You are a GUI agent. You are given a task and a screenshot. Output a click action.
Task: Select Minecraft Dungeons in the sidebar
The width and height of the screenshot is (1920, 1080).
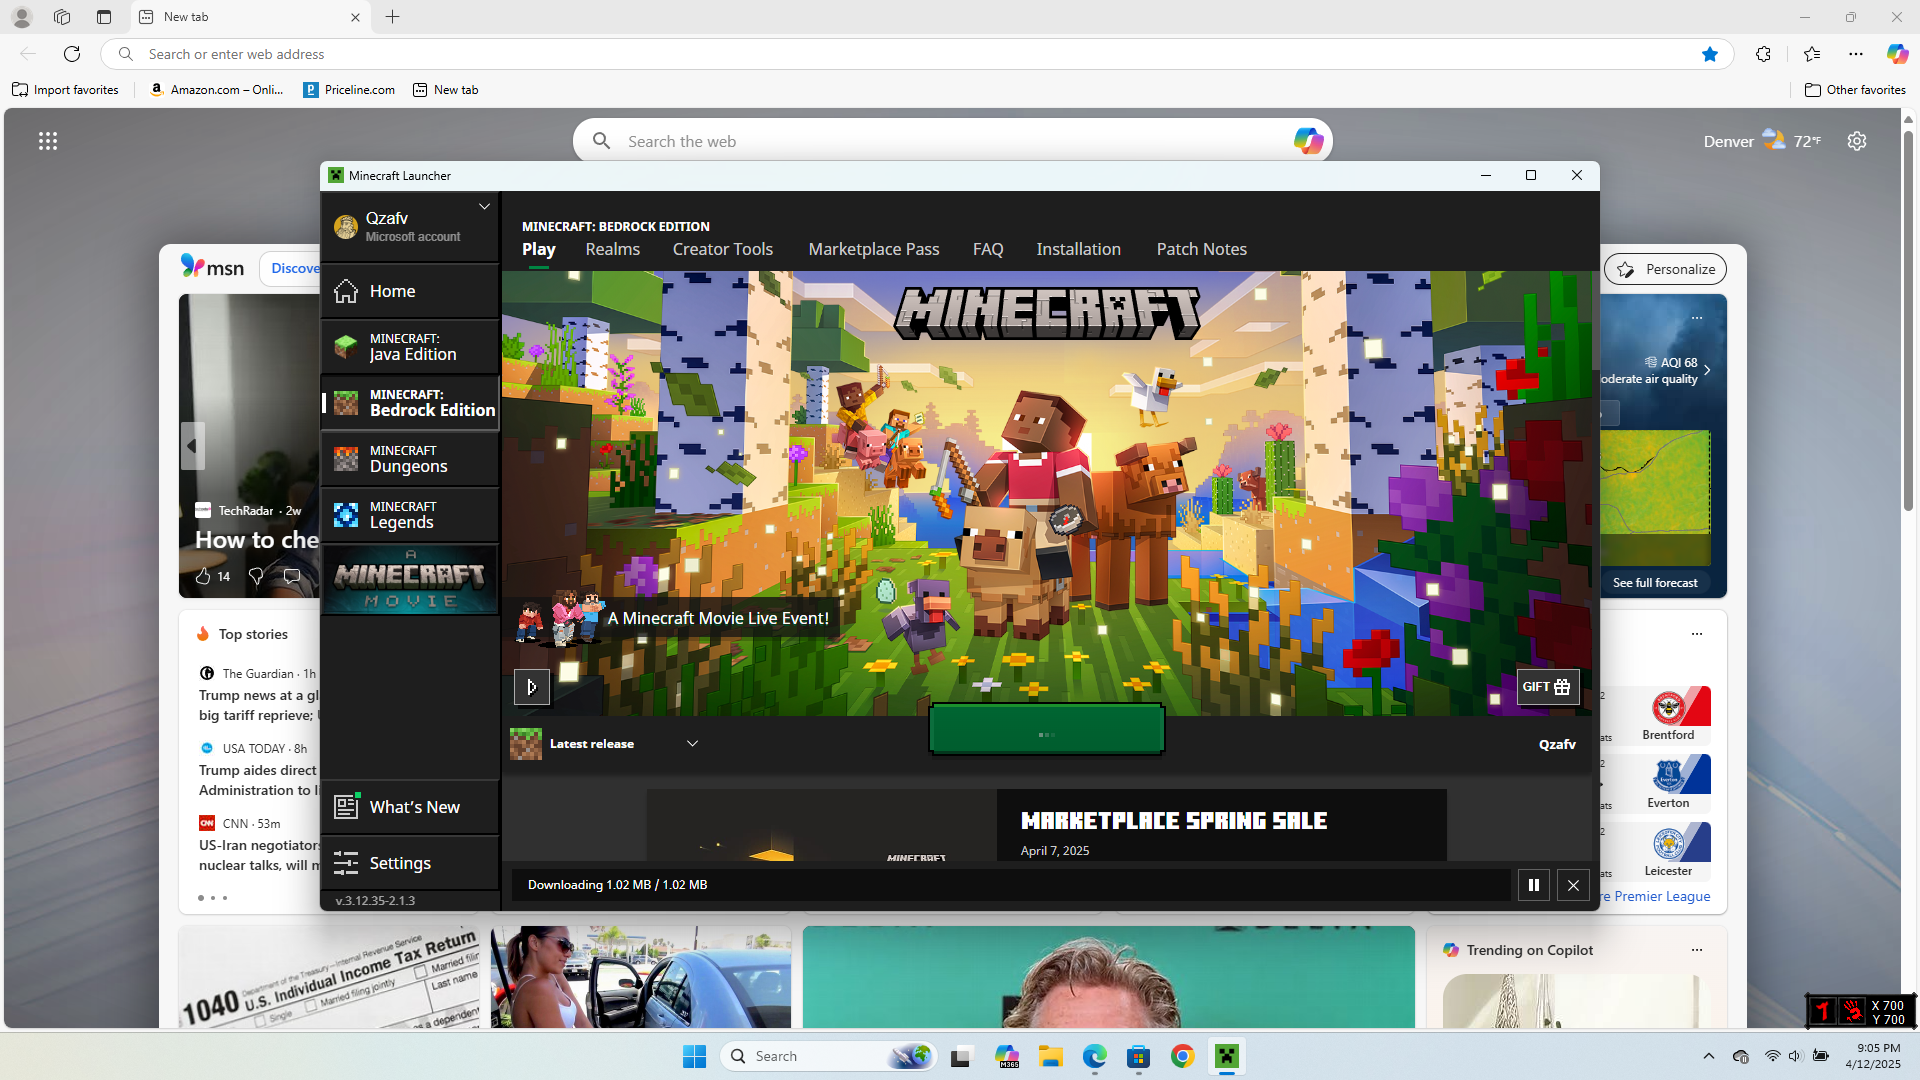click(410, 459)
